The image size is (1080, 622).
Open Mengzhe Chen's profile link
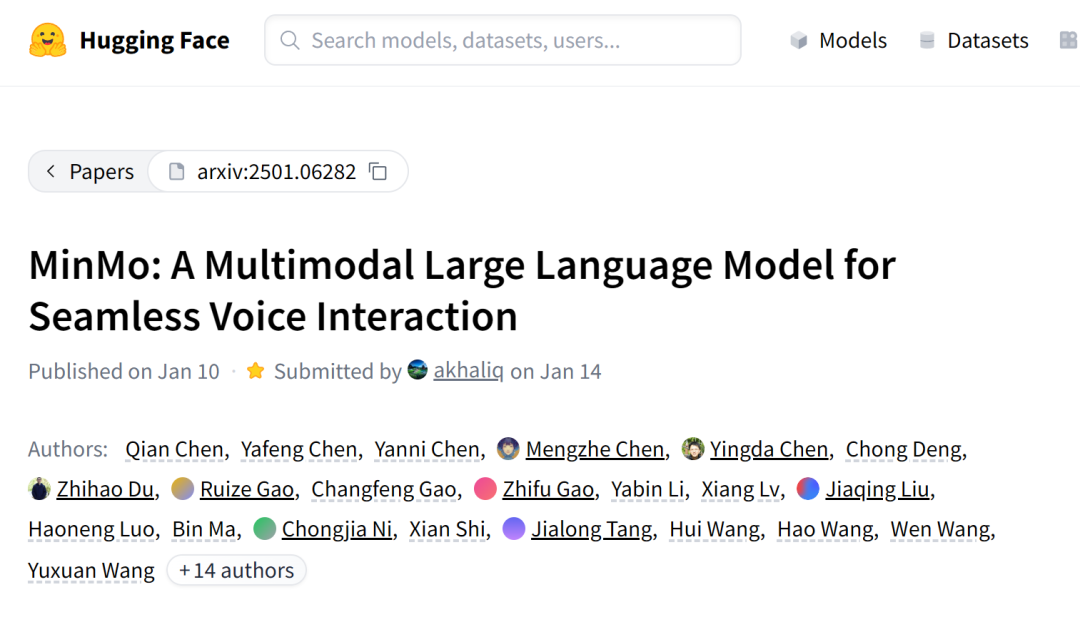click(595, 449)
